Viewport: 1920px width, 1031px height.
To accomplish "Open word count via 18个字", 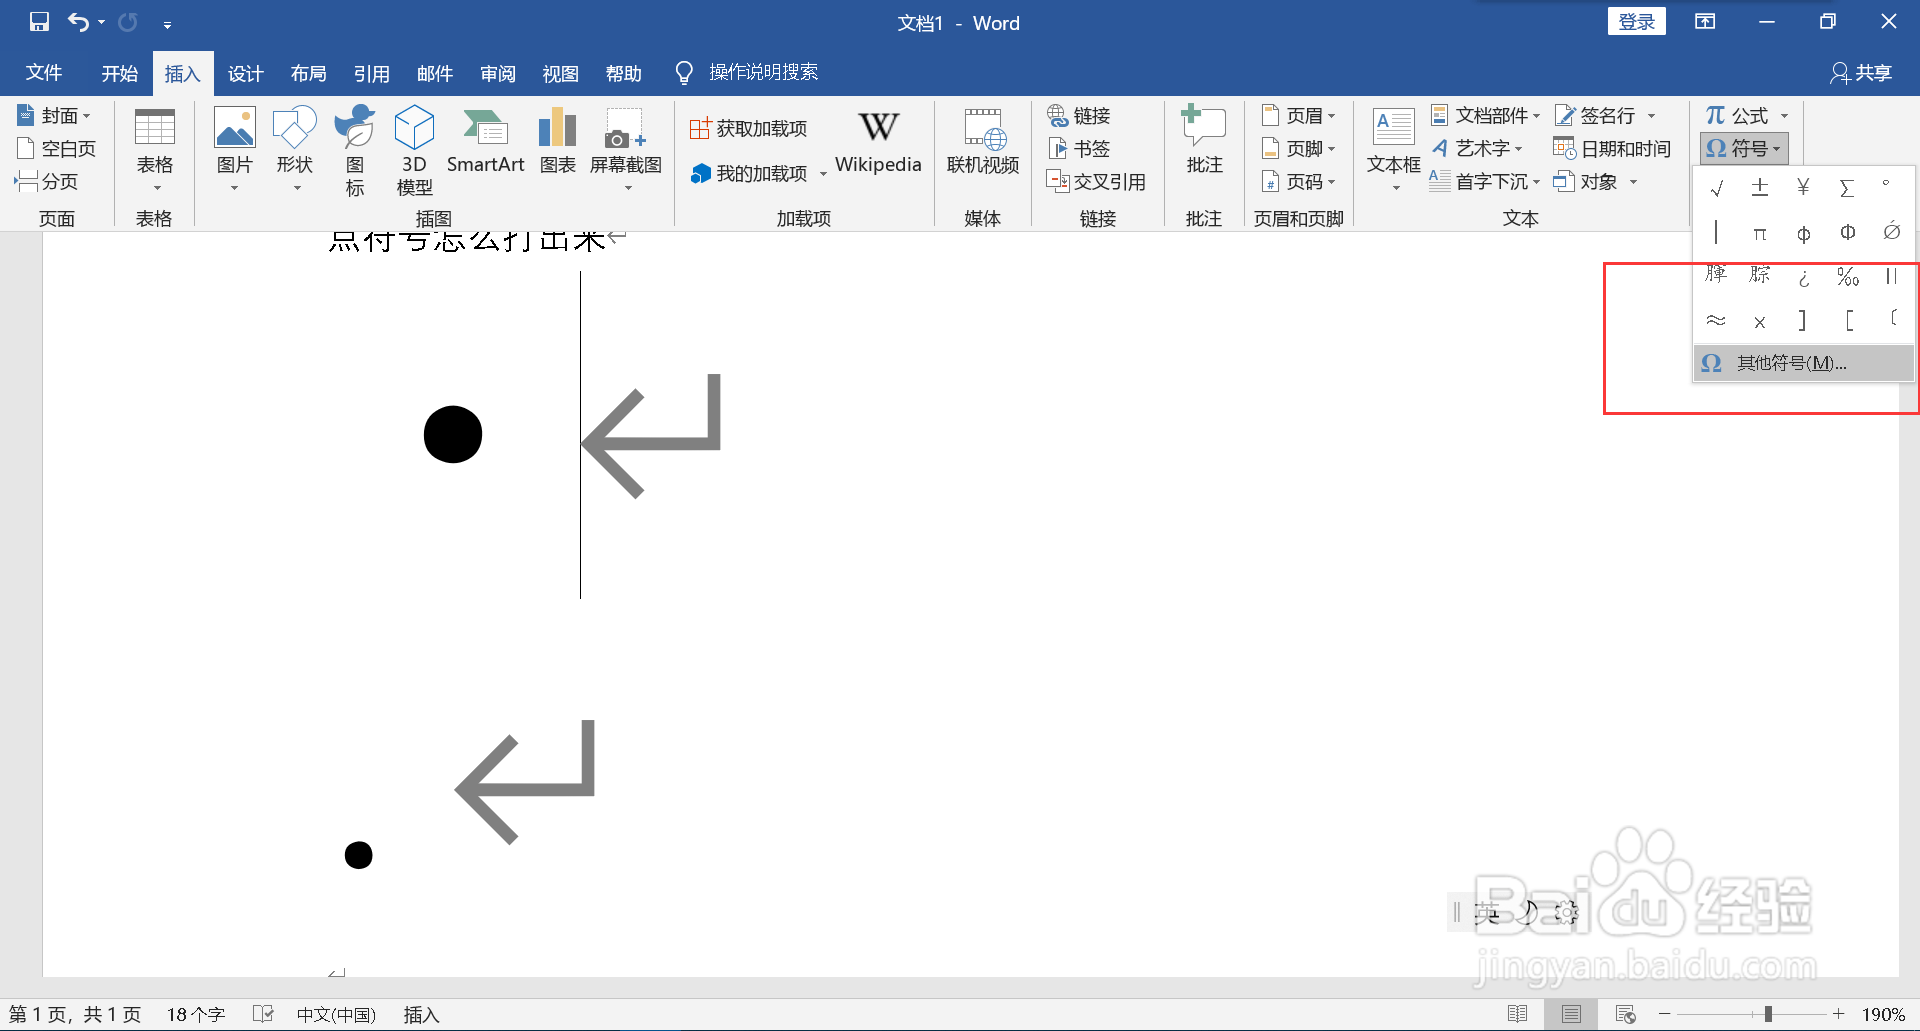I will click(195, 1013).
